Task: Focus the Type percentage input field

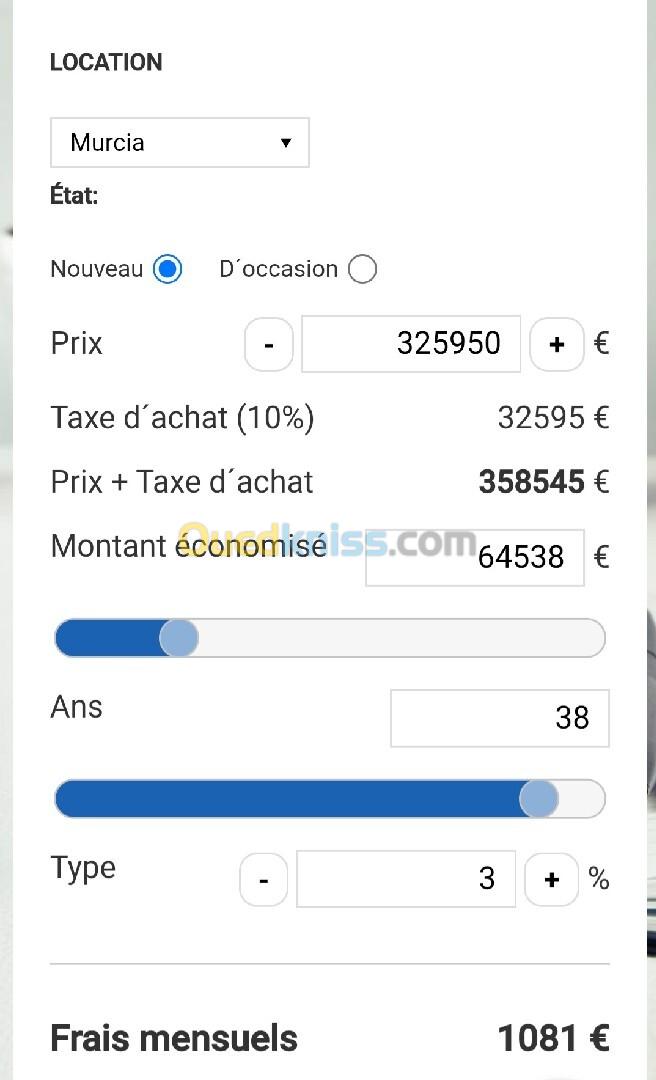Action: coord(406,879)
